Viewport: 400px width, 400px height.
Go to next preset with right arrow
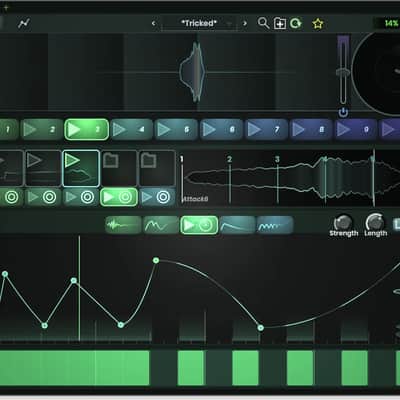coord(245,23)
